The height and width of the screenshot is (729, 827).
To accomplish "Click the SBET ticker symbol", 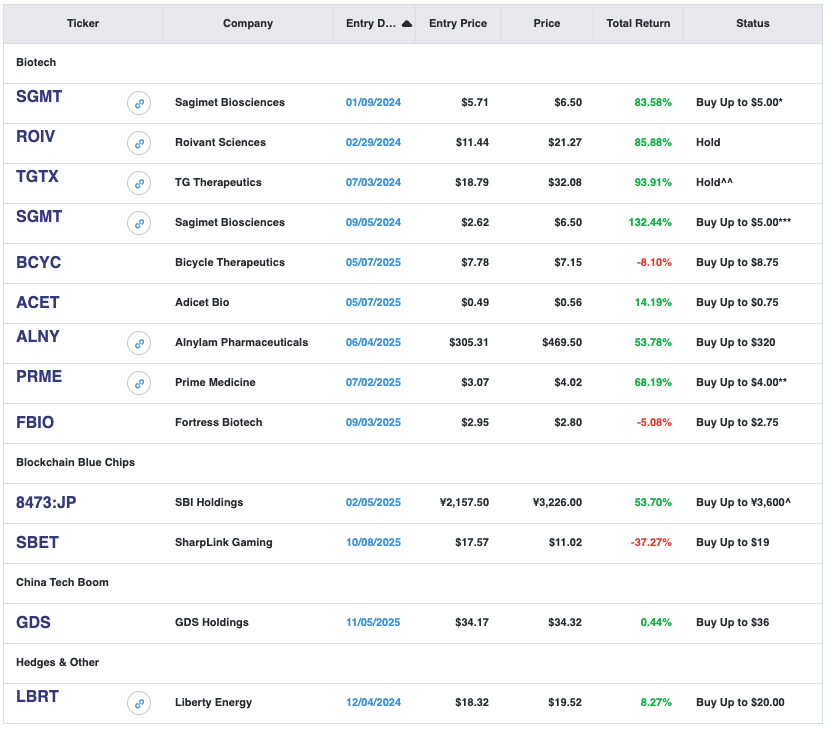I will pyautogui.click(x=38, y=542).
